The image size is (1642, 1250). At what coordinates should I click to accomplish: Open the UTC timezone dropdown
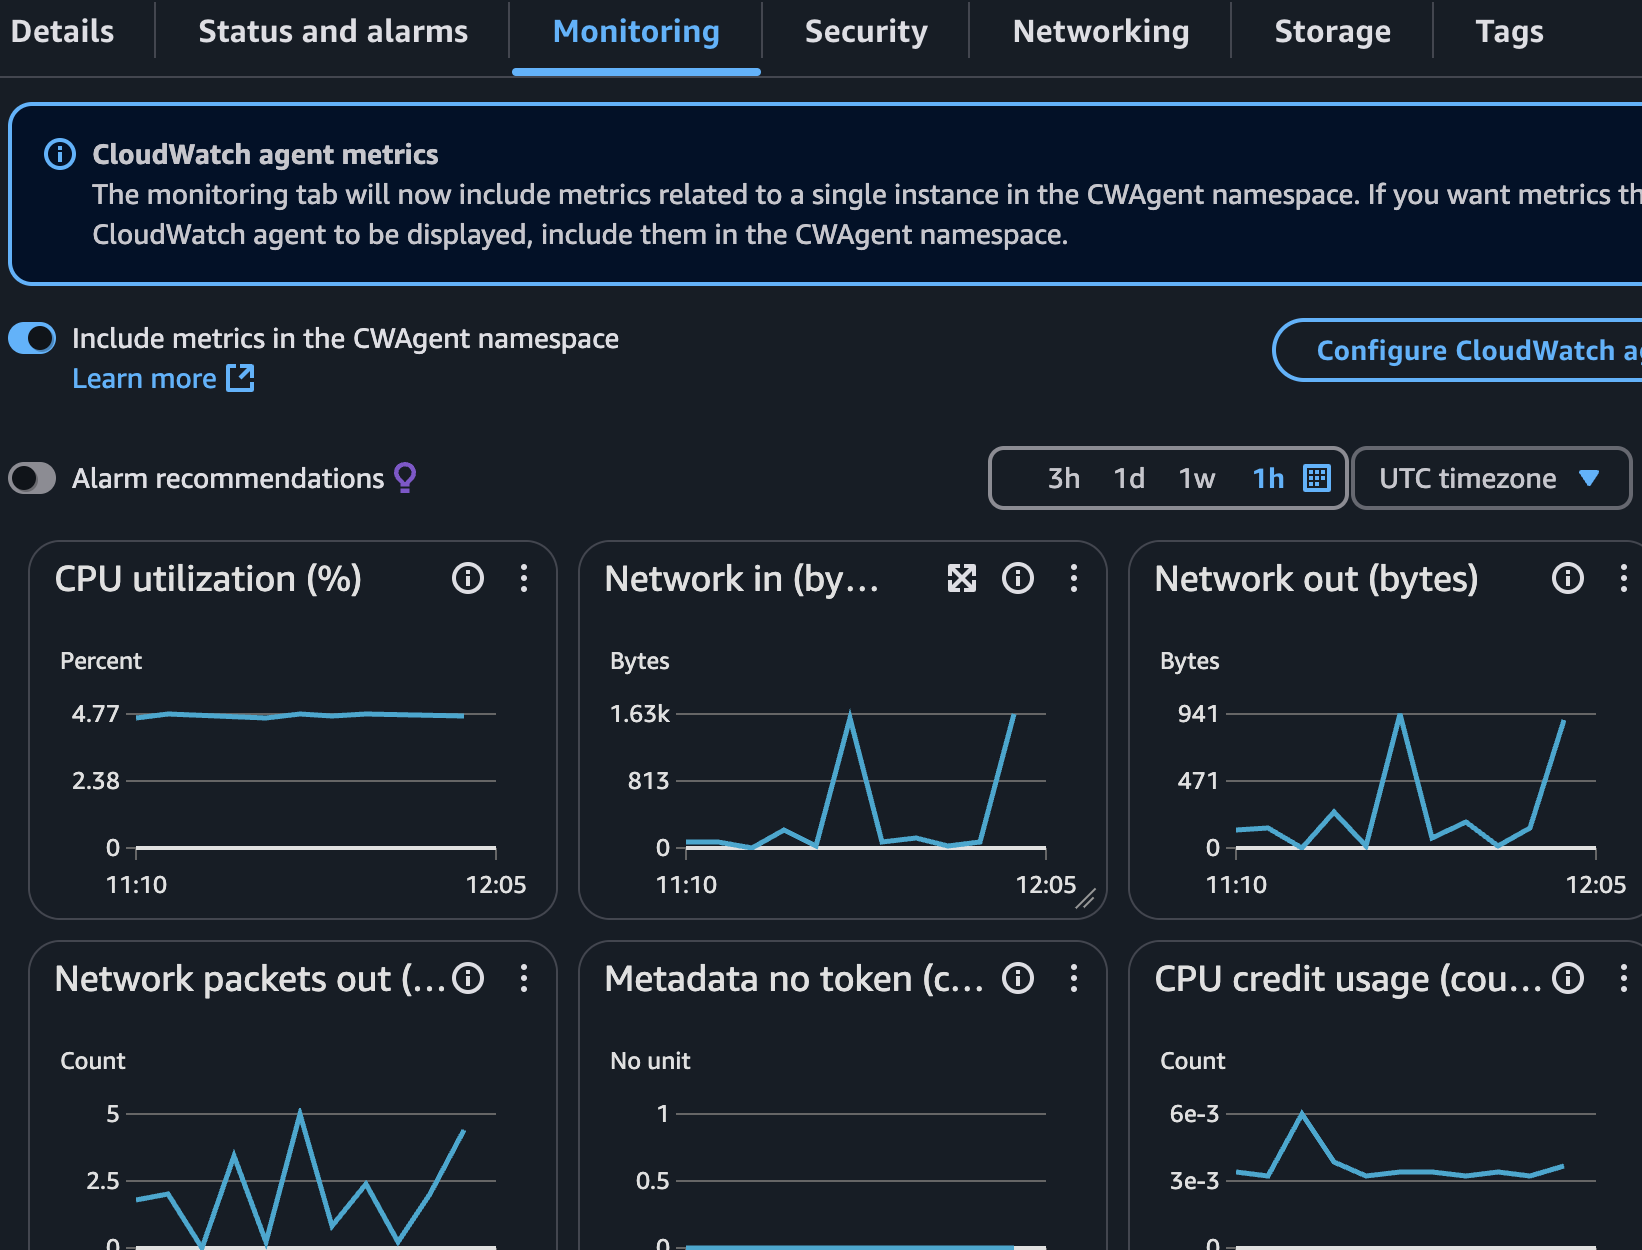point(1490,478)
